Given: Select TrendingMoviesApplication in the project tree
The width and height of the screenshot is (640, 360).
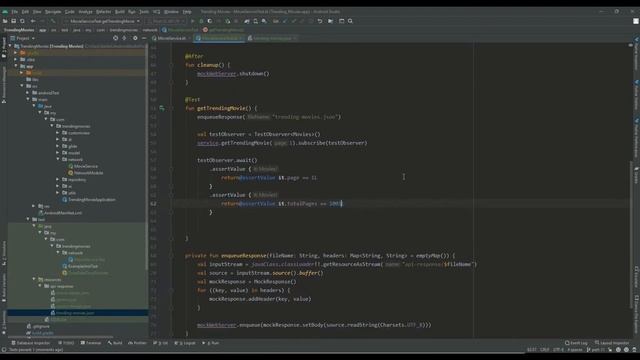Looking at the screenshot, I should pos(89,200).
